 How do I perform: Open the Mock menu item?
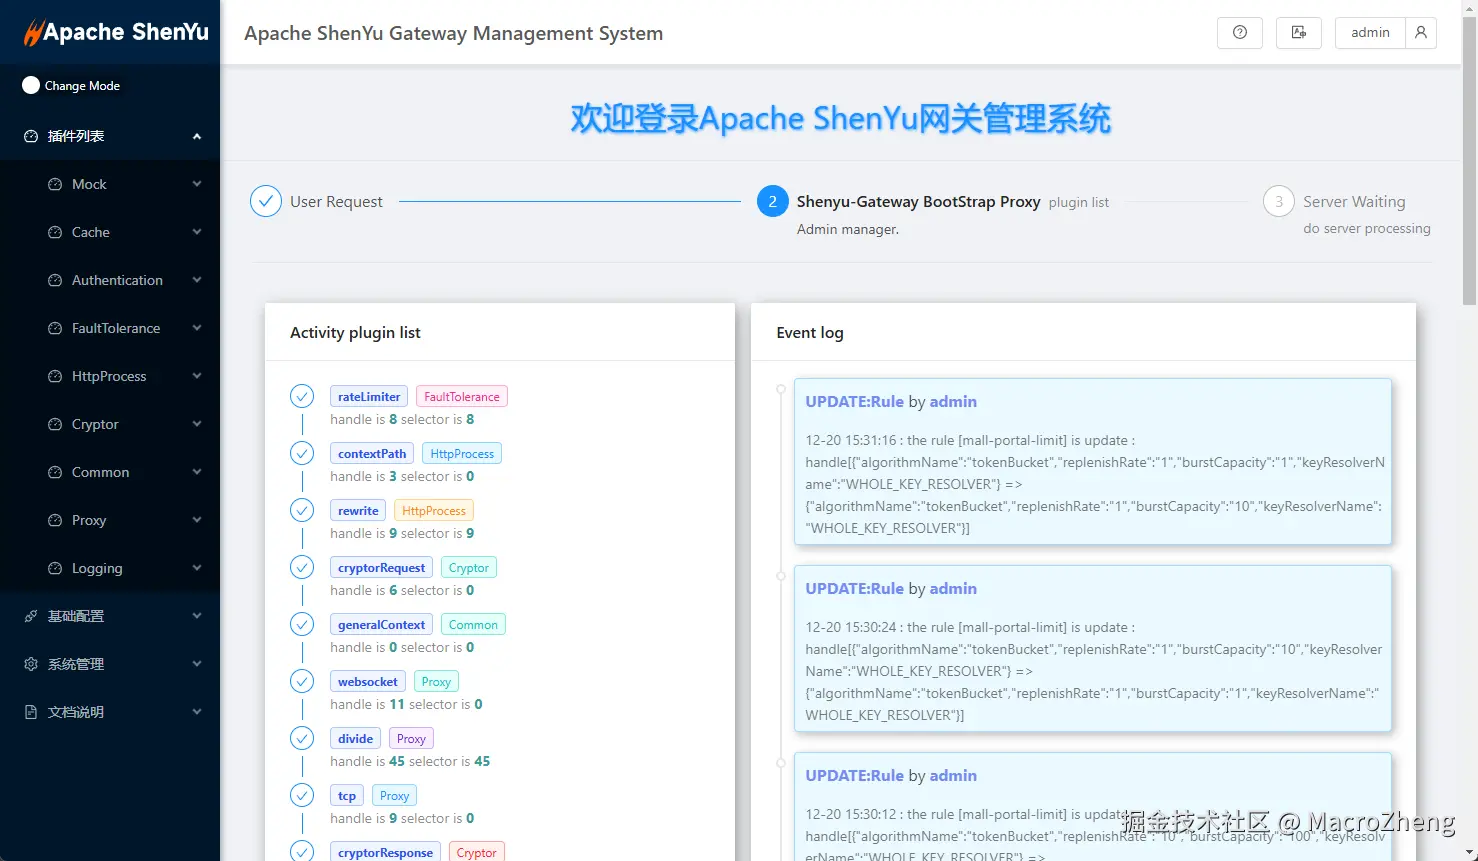tap(110, 184)
